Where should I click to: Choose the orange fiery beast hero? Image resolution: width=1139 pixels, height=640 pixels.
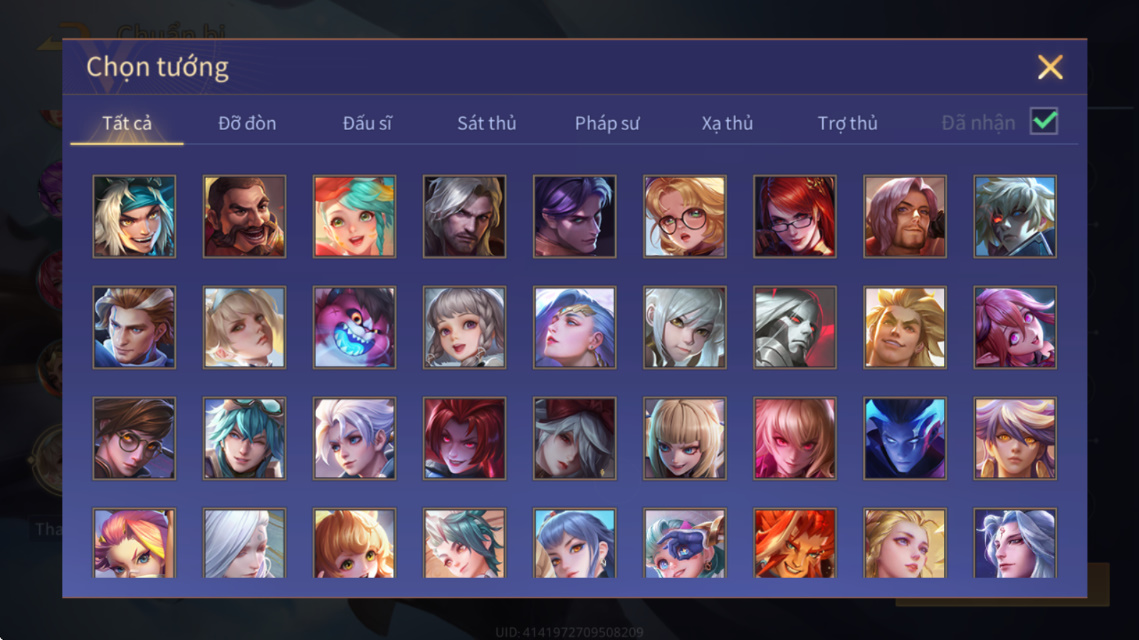click(795, 543)
